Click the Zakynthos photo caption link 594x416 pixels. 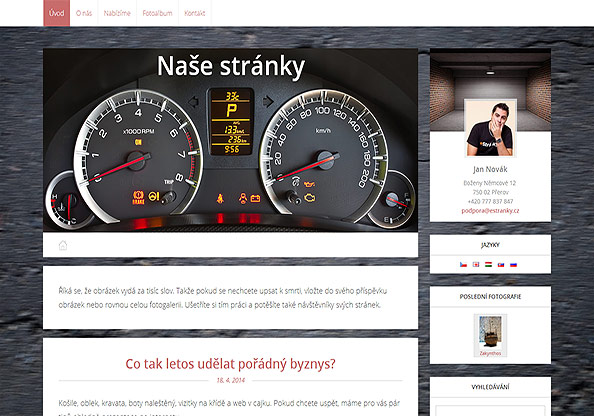coord(490,353)
